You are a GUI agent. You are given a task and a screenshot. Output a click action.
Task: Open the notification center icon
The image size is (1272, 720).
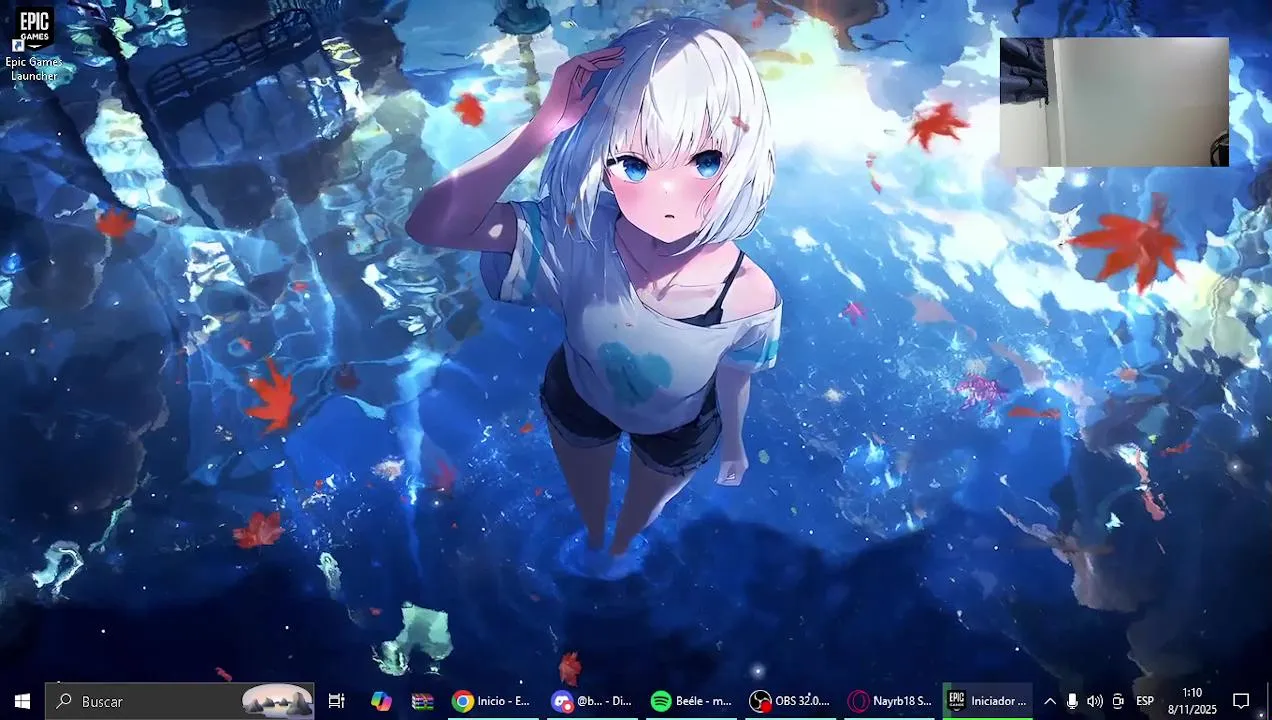[x=1241, y=701]
